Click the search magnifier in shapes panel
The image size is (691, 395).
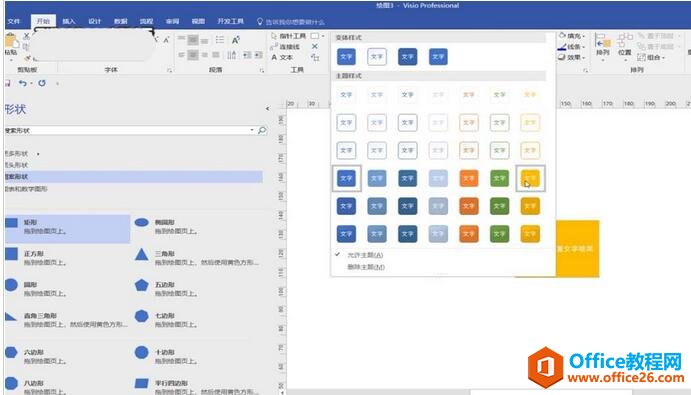(262, 130)
